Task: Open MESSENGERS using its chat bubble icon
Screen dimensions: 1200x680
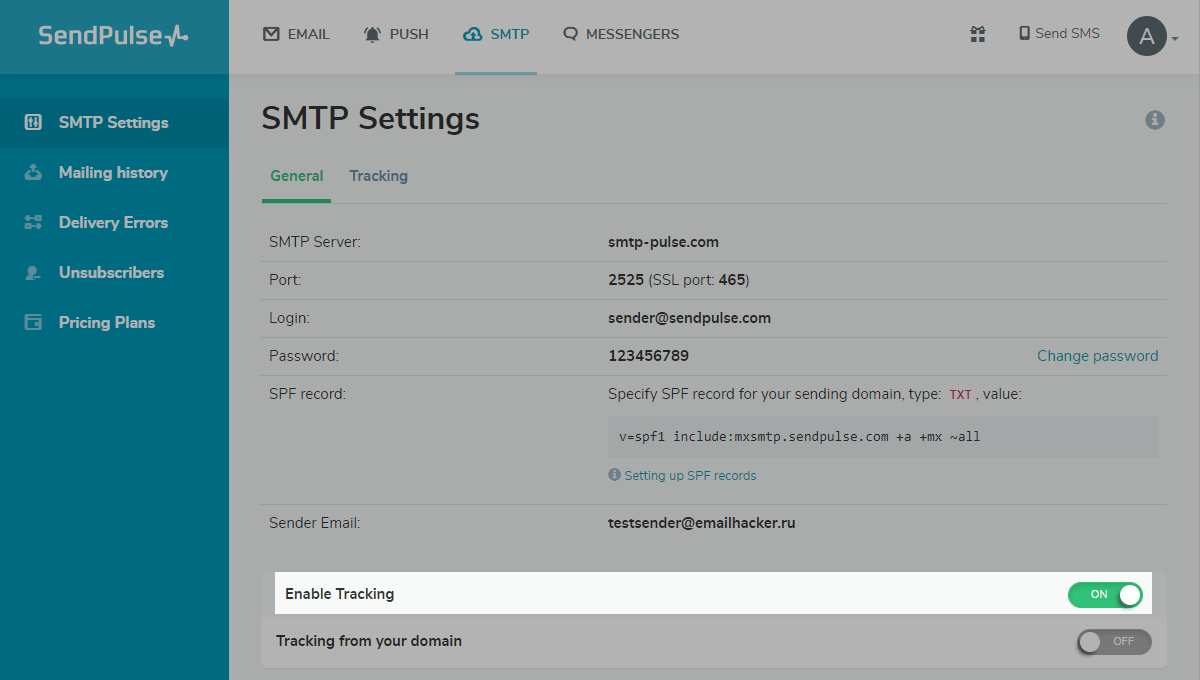Action: click(571, 33)
